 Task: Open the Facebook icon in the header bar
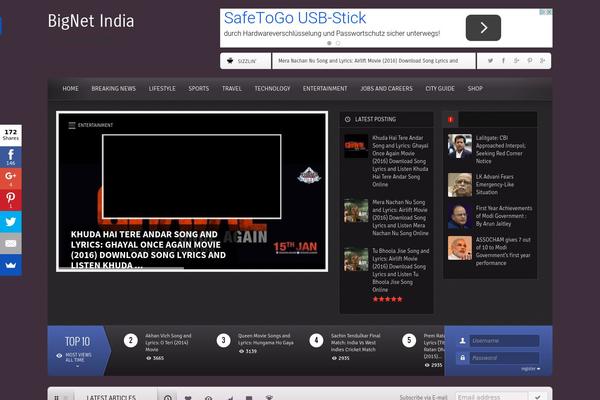[503, 60]
